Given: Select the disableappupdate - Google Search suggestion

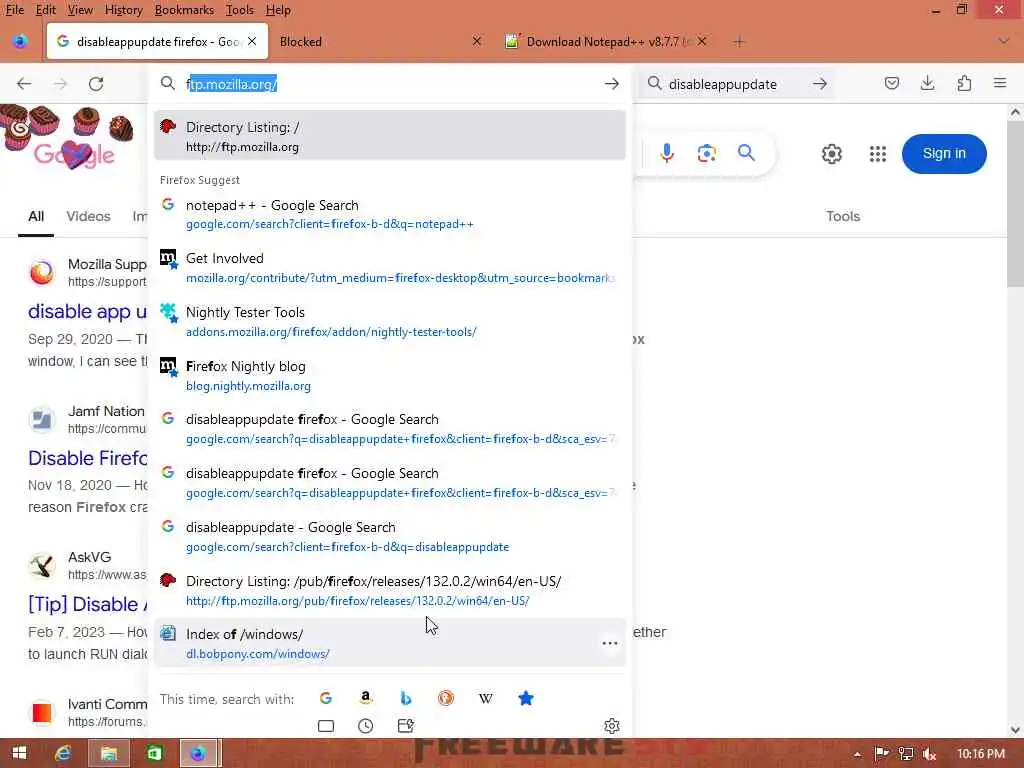Looking at the screenshot, I should pos(390,537).
